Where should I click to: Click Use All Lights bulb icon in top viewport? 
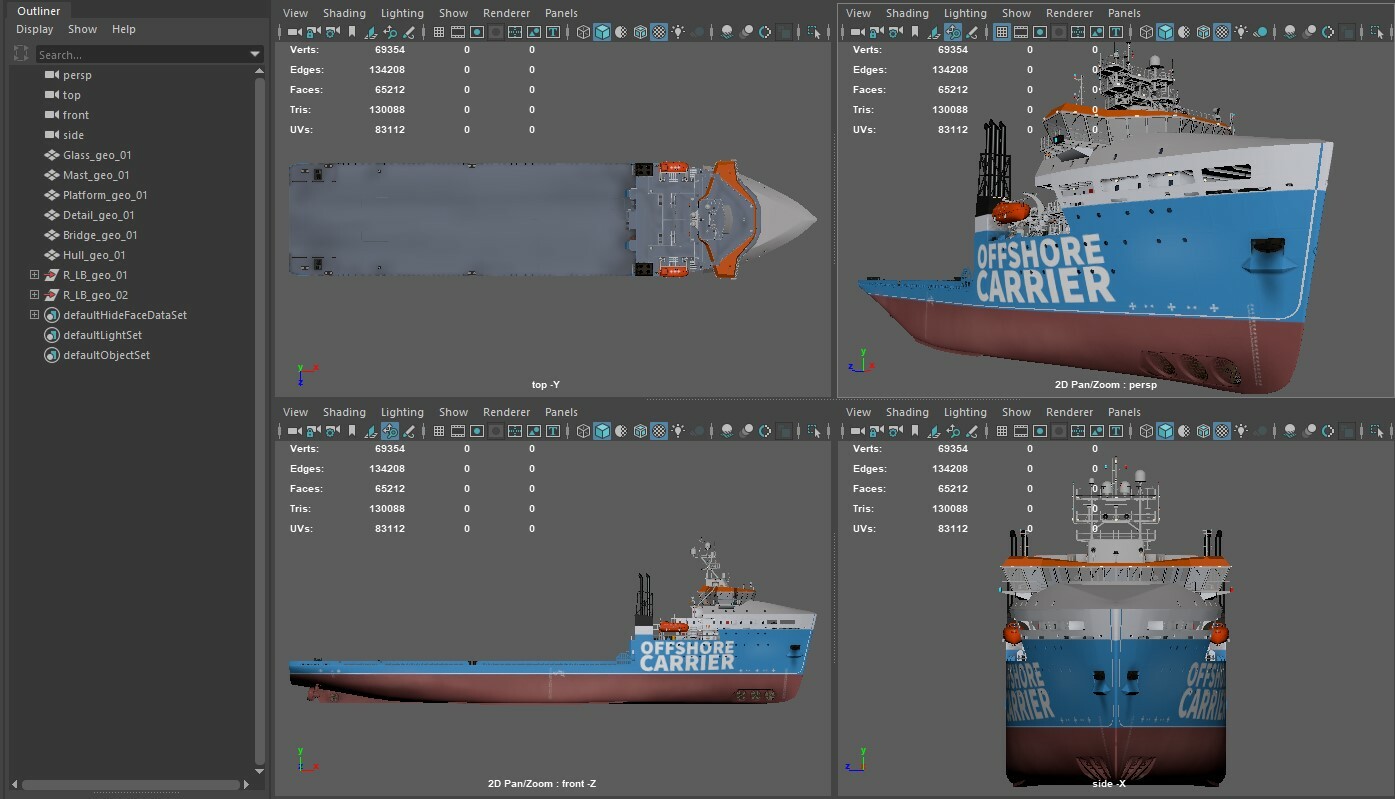(678, 32)
